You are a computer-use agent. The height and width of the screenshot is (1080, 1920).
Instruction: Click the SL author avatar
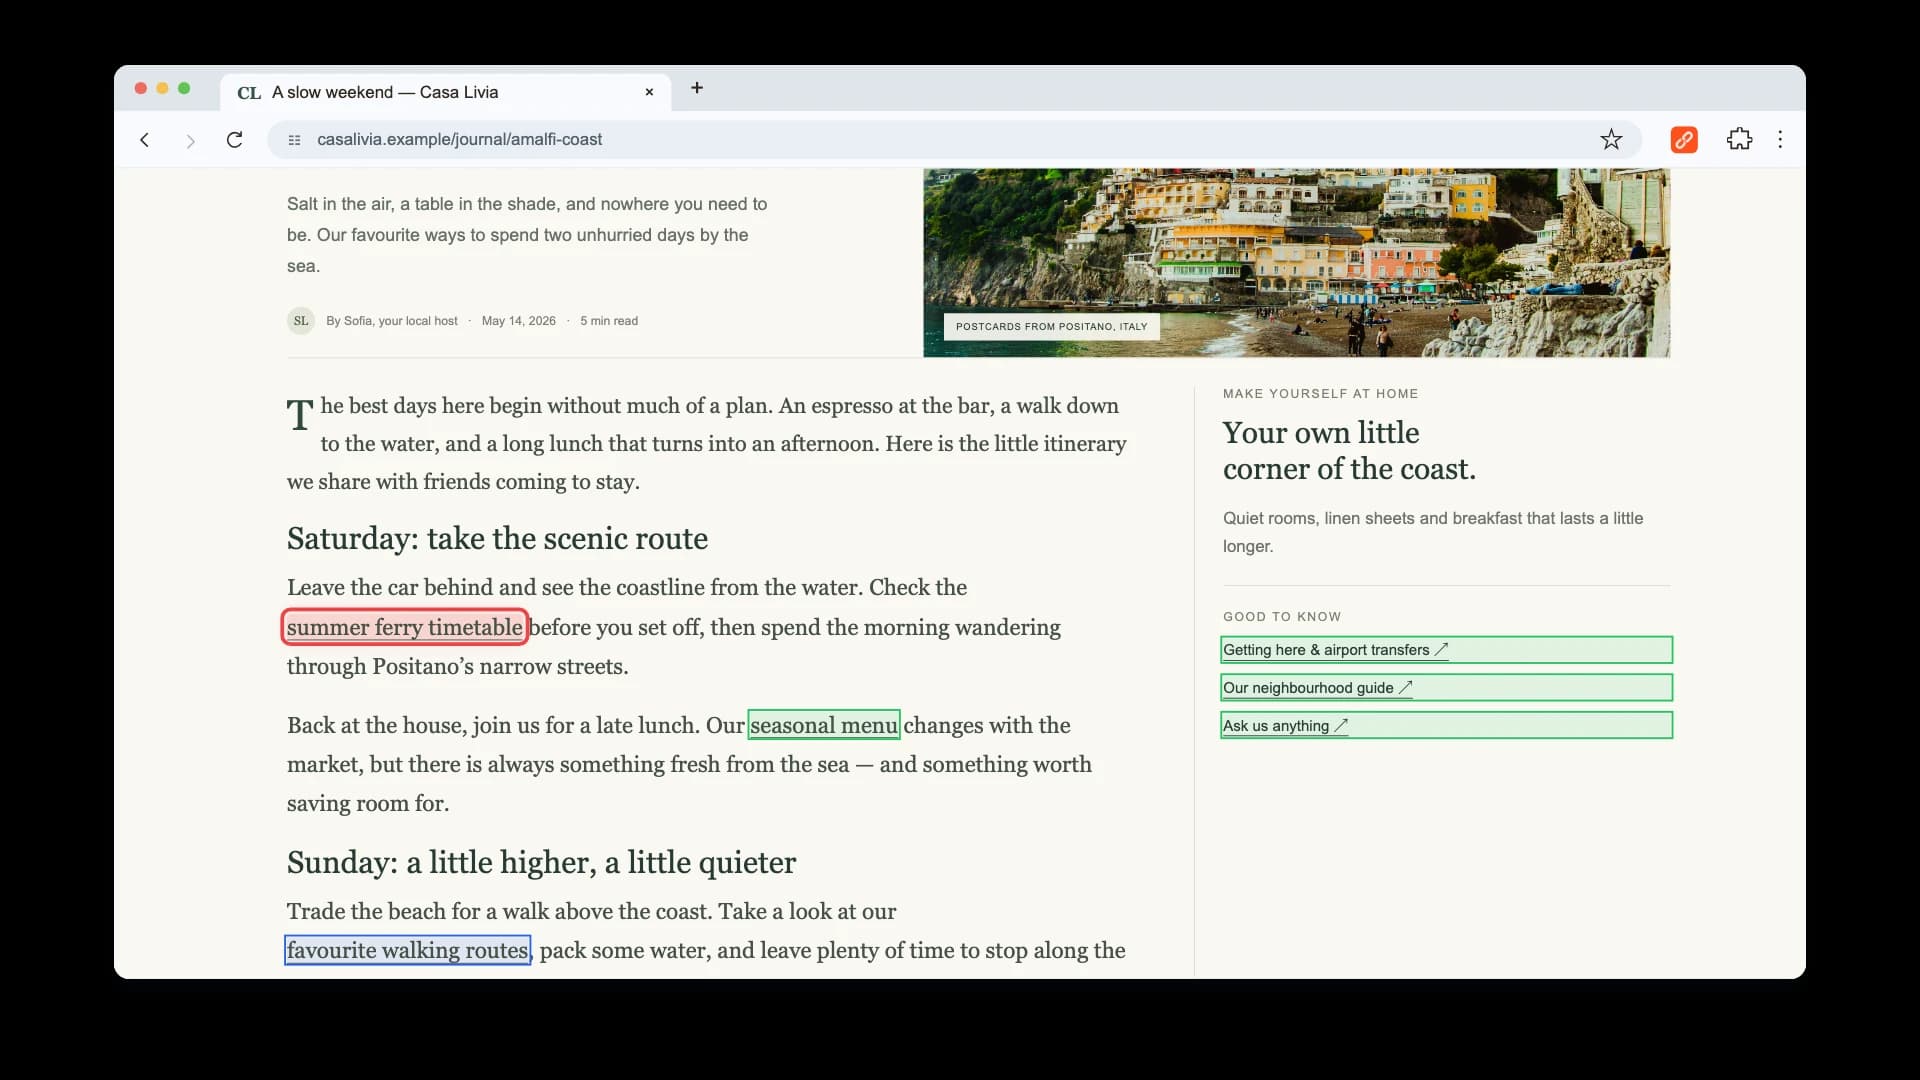pos(301,321)
